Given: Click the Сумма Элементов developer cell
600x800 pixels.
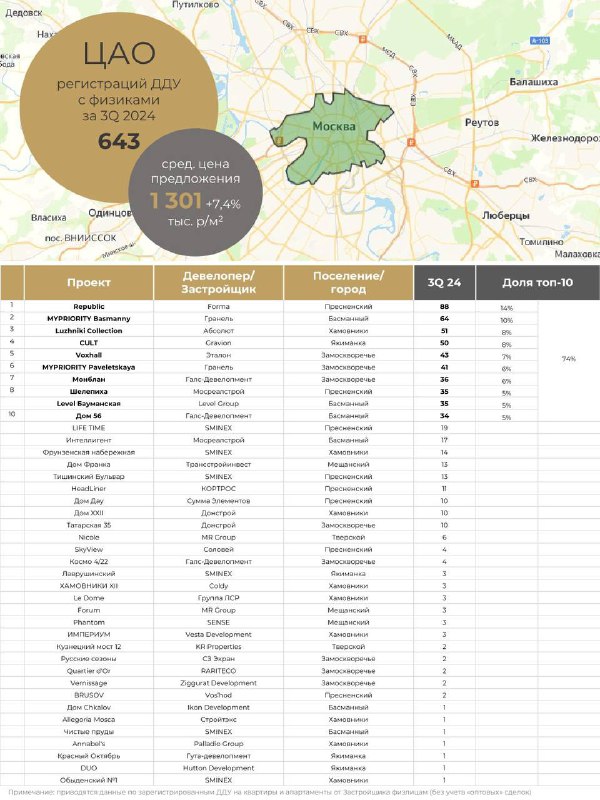Looking at the screenshot, I should click(x=218, y=501).
